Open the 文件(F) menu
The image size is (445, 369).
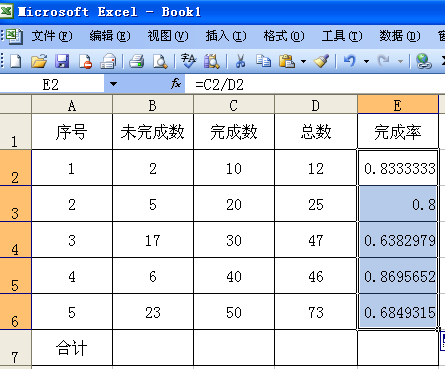52,36
